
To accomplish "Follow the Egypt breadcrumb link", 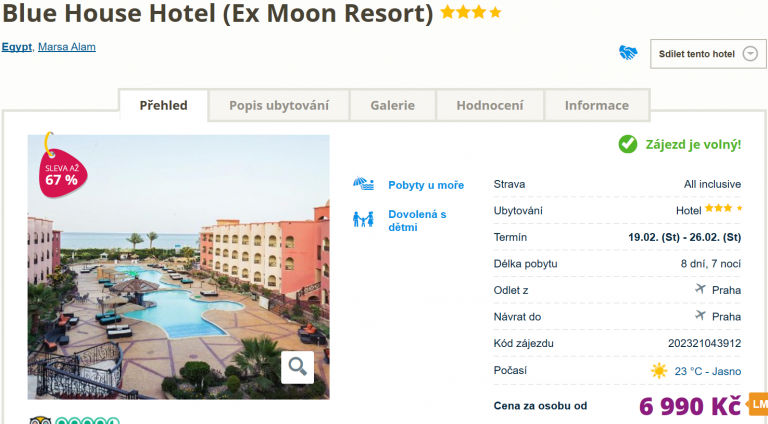I will click(17, 47).
